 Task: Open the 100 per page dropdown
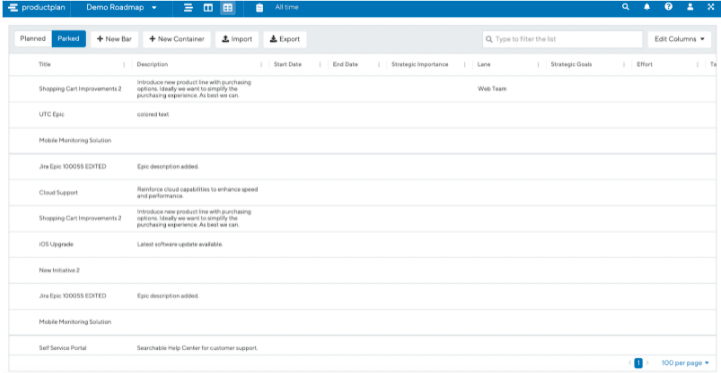pyautogui.click(x=685, y=363)
